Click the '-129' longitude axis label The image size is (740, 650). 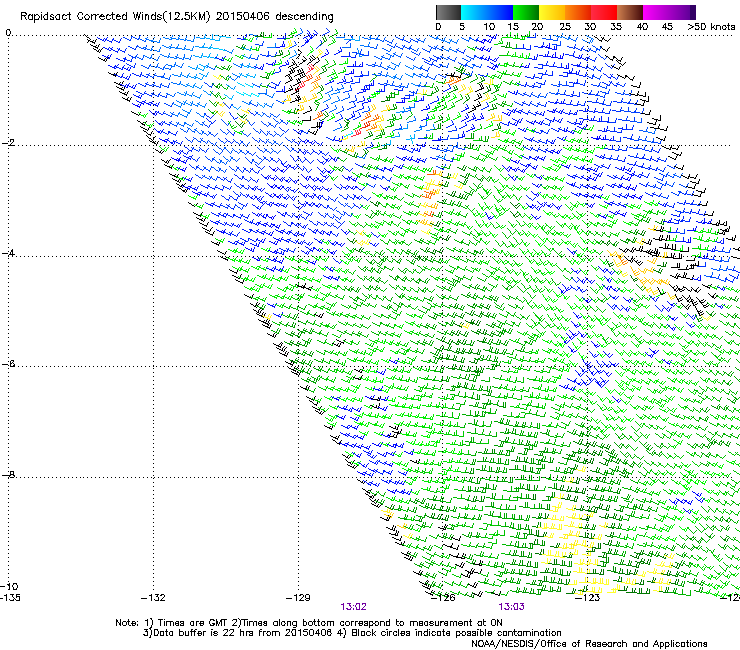(298, 598)
